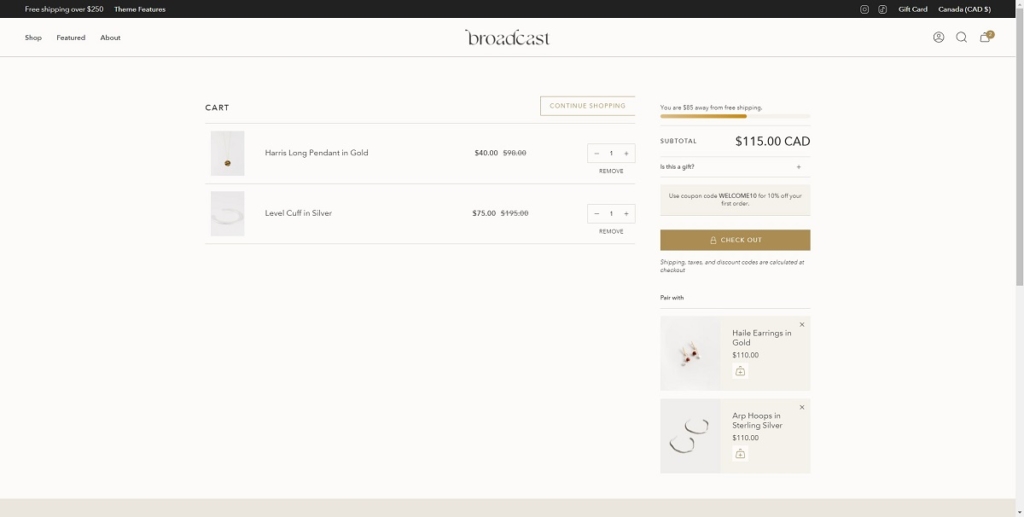The image size is (1024, 517).
Task: Click the free shipping progress bar
Action: pyautogui.click(x=735, y=116)
